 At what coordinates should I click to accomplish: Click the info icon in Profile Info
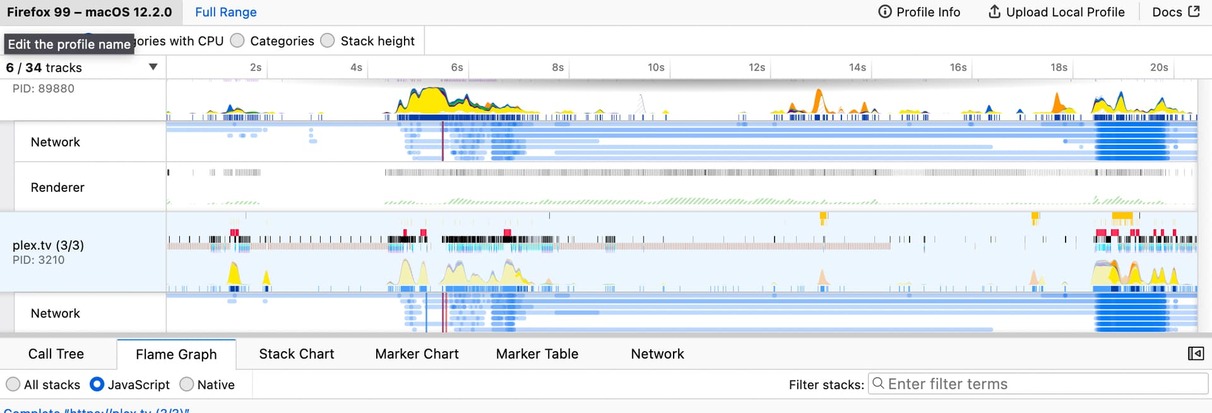pyautogui.click(x=884, y=12)
